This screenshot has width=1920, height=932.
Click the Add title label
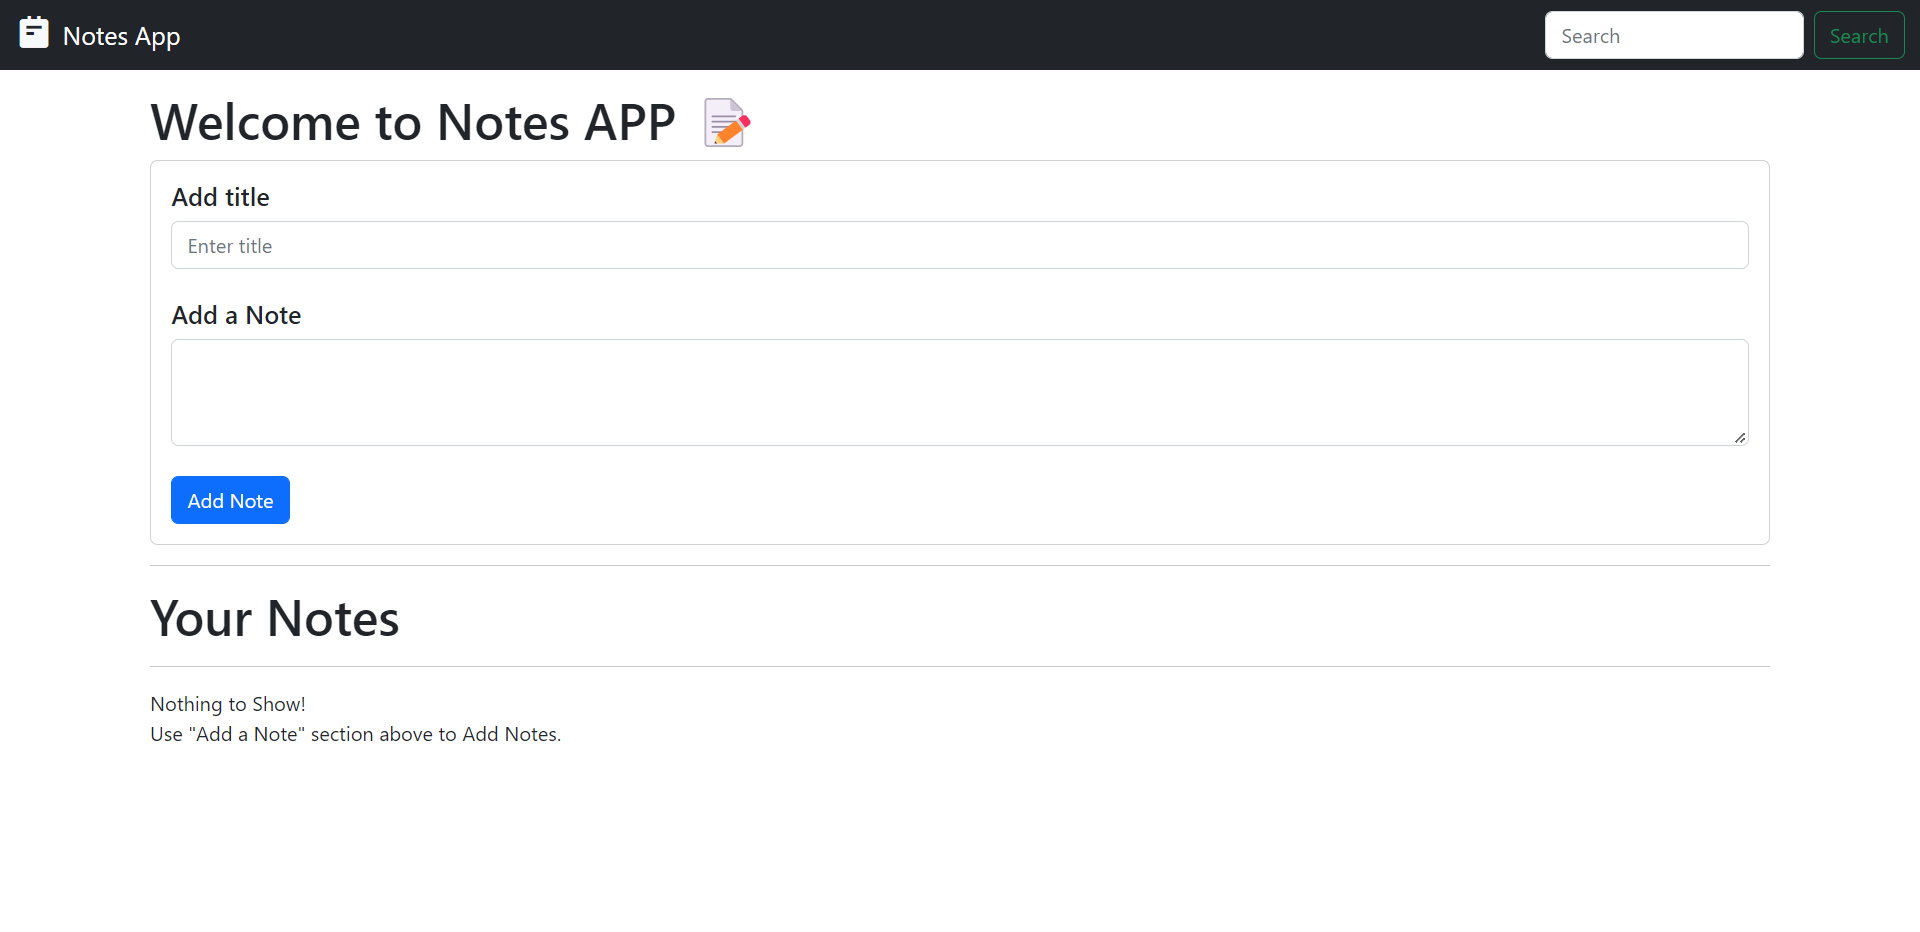(220, 197)
